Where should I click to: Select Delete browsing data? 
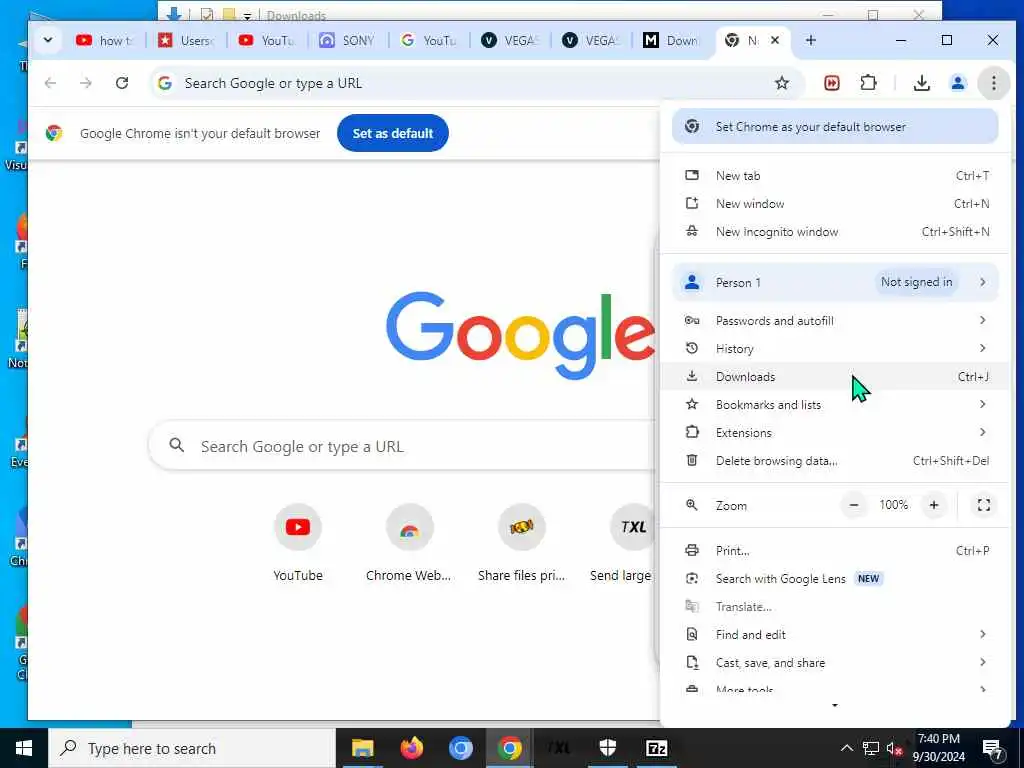[x=835, y=461]
